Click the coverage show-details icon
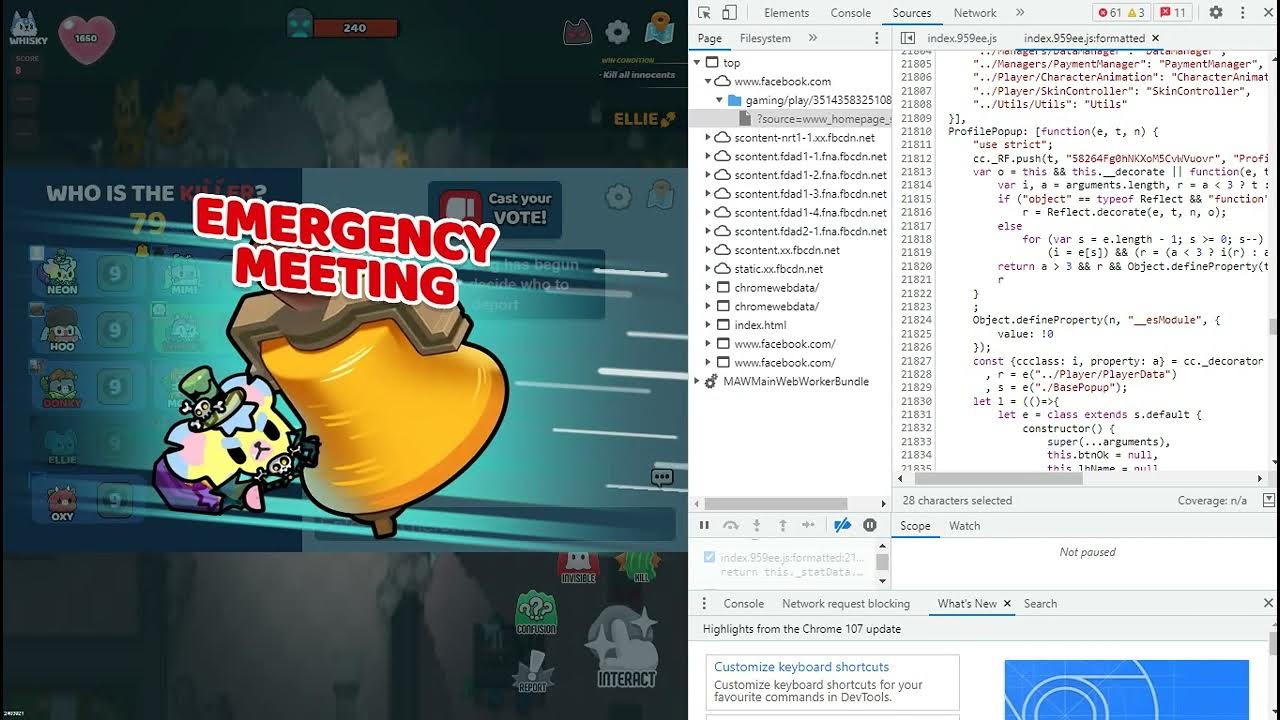 click(x=1269, y=500)
